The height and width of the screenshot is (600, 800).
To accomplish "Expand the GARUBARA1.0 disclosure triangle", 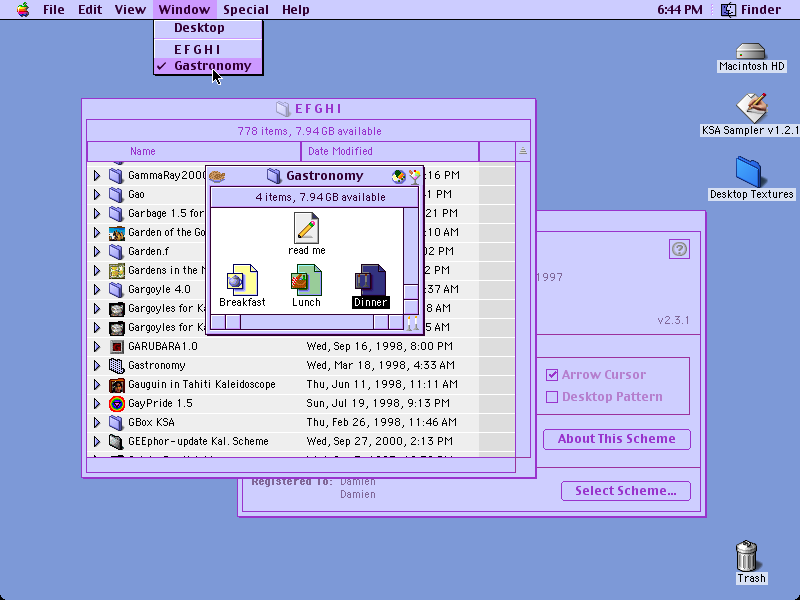I will 97,346.
